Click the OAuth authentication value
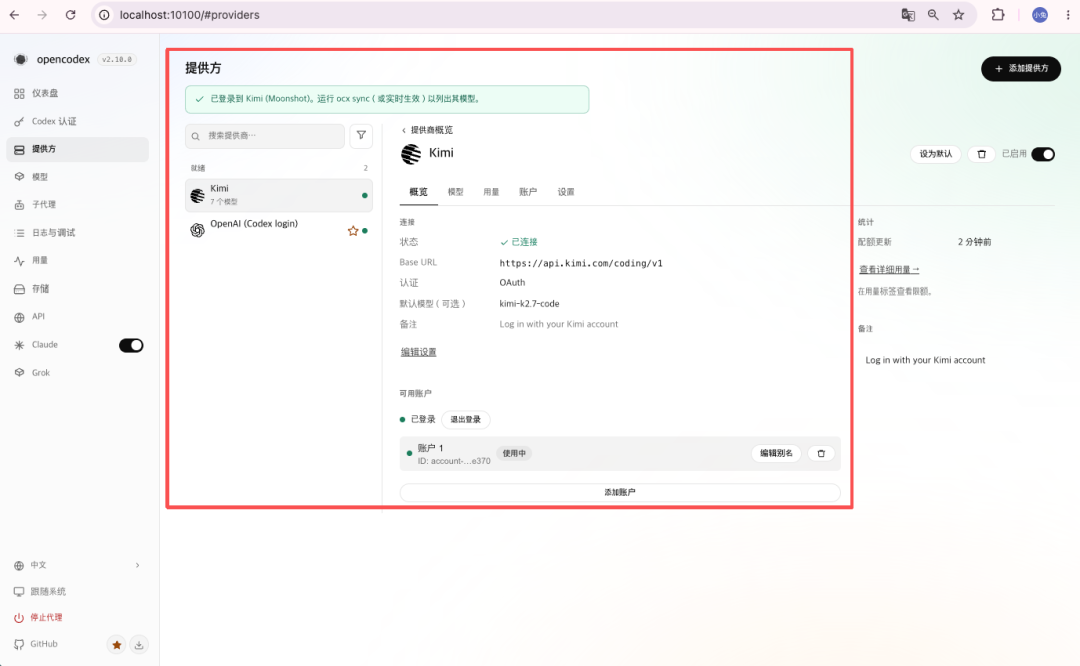 (512, 282)
